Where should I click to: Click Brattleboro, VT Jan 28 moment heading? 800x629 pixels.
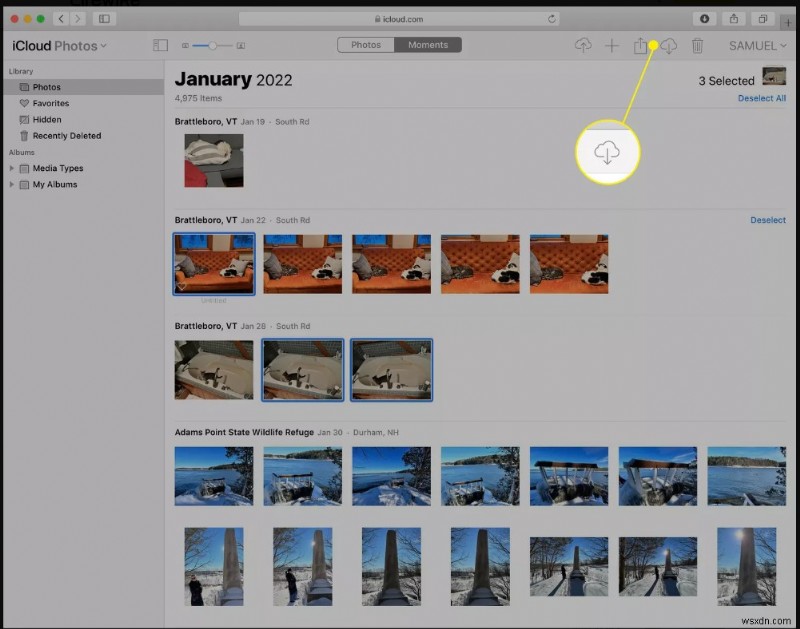(x=242, y=326)
